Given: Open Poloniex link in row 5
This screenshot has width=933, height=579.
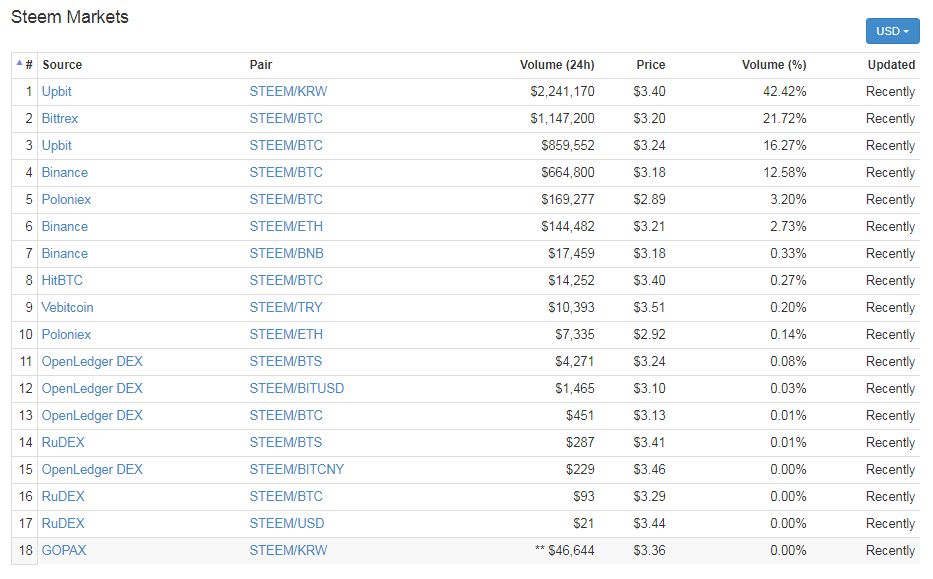Looking at the screenshot, I should coord(66,200).
